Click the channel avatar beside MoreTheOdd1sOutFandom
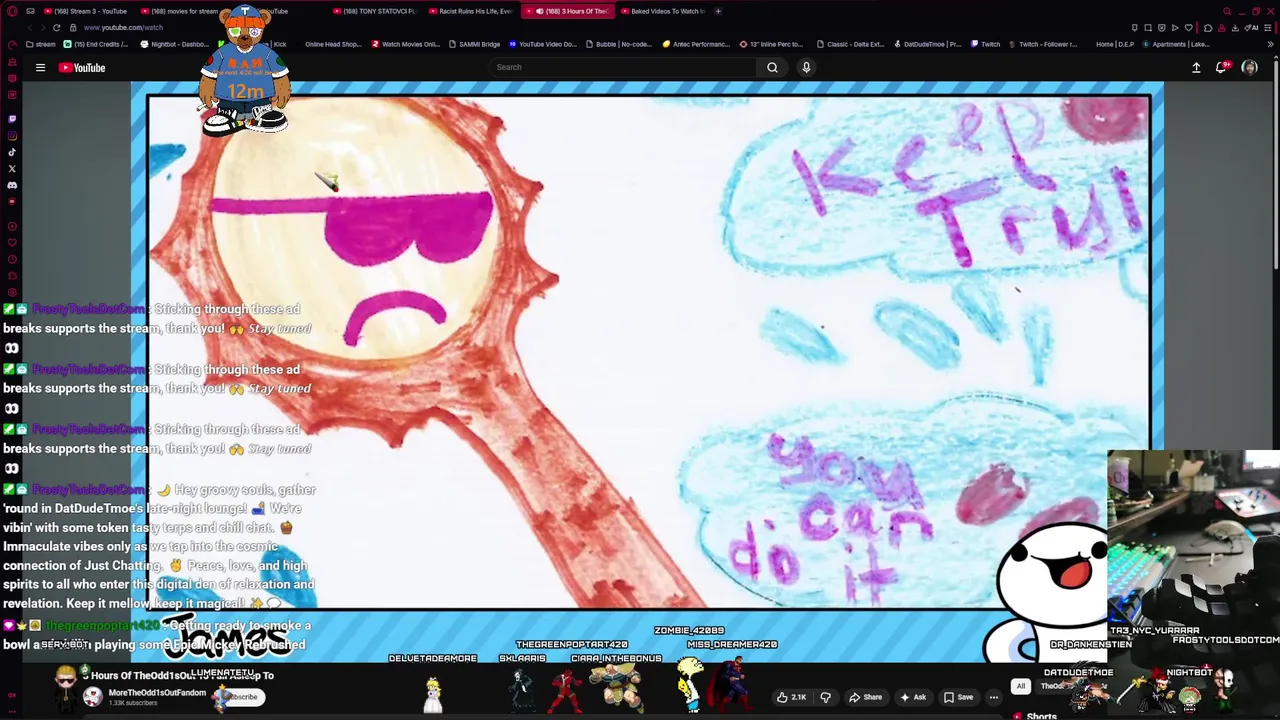The image size is (1280, 720). pyautogui.click(x=92, y=696)
